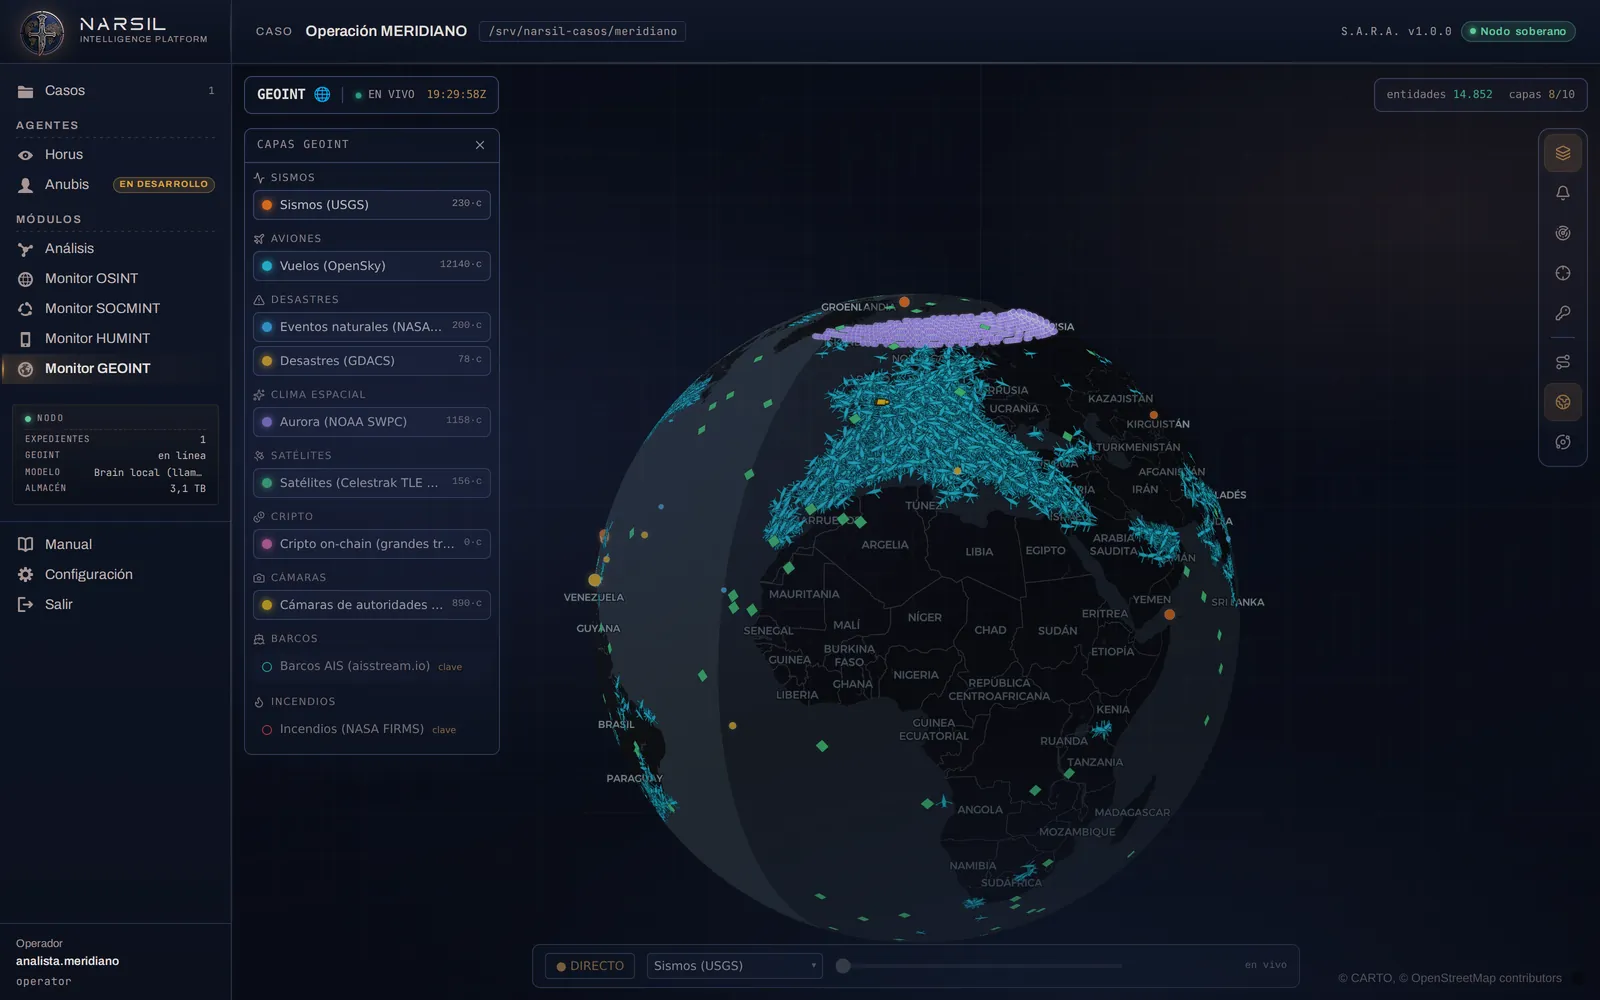
Task: Open the Horus agent
Action: click(116, 154)
